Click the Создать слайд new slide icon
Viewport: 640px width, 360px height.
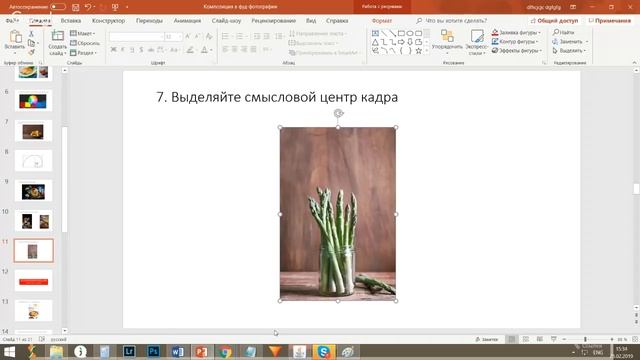point(58,37)
